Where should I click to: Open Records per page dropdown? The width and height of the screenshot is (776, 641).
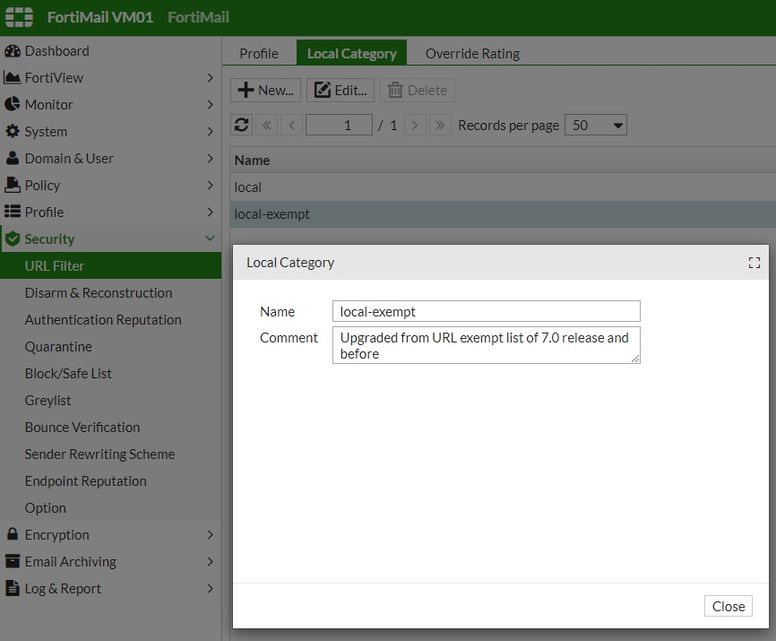pyautogui.click(x=595, y=125)
